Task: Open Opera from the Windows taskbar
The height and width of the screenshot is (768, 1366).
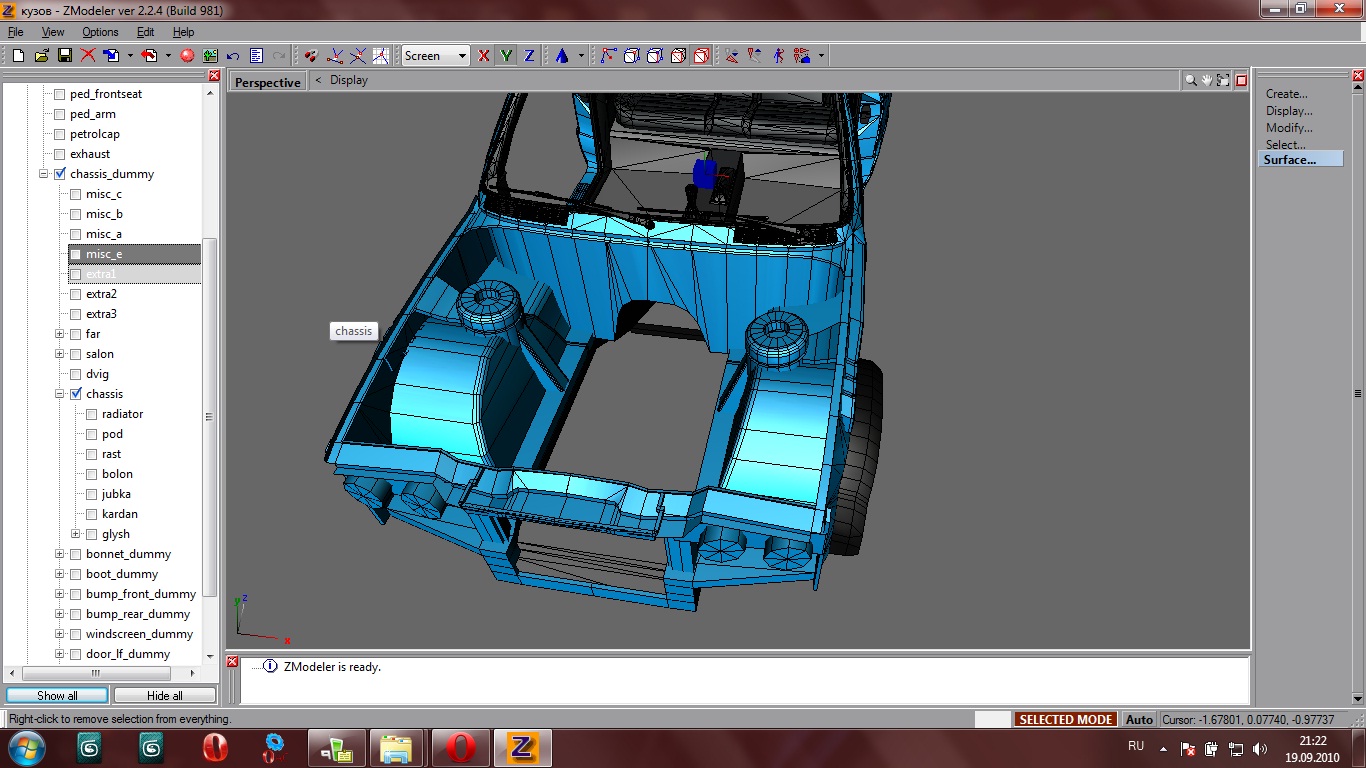Action: coord(461,747)
